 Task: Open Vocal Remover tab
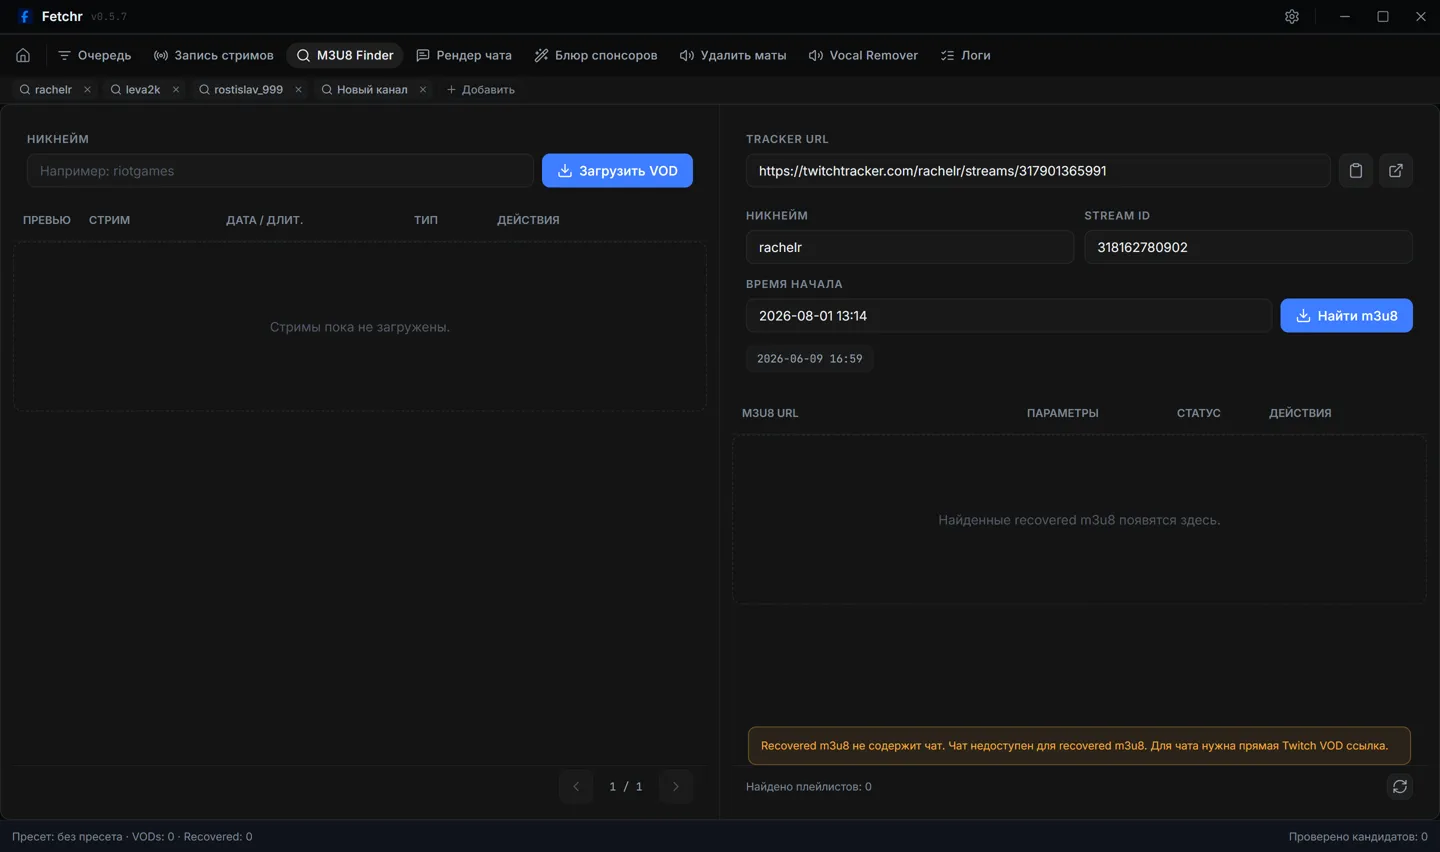point(863,55)
